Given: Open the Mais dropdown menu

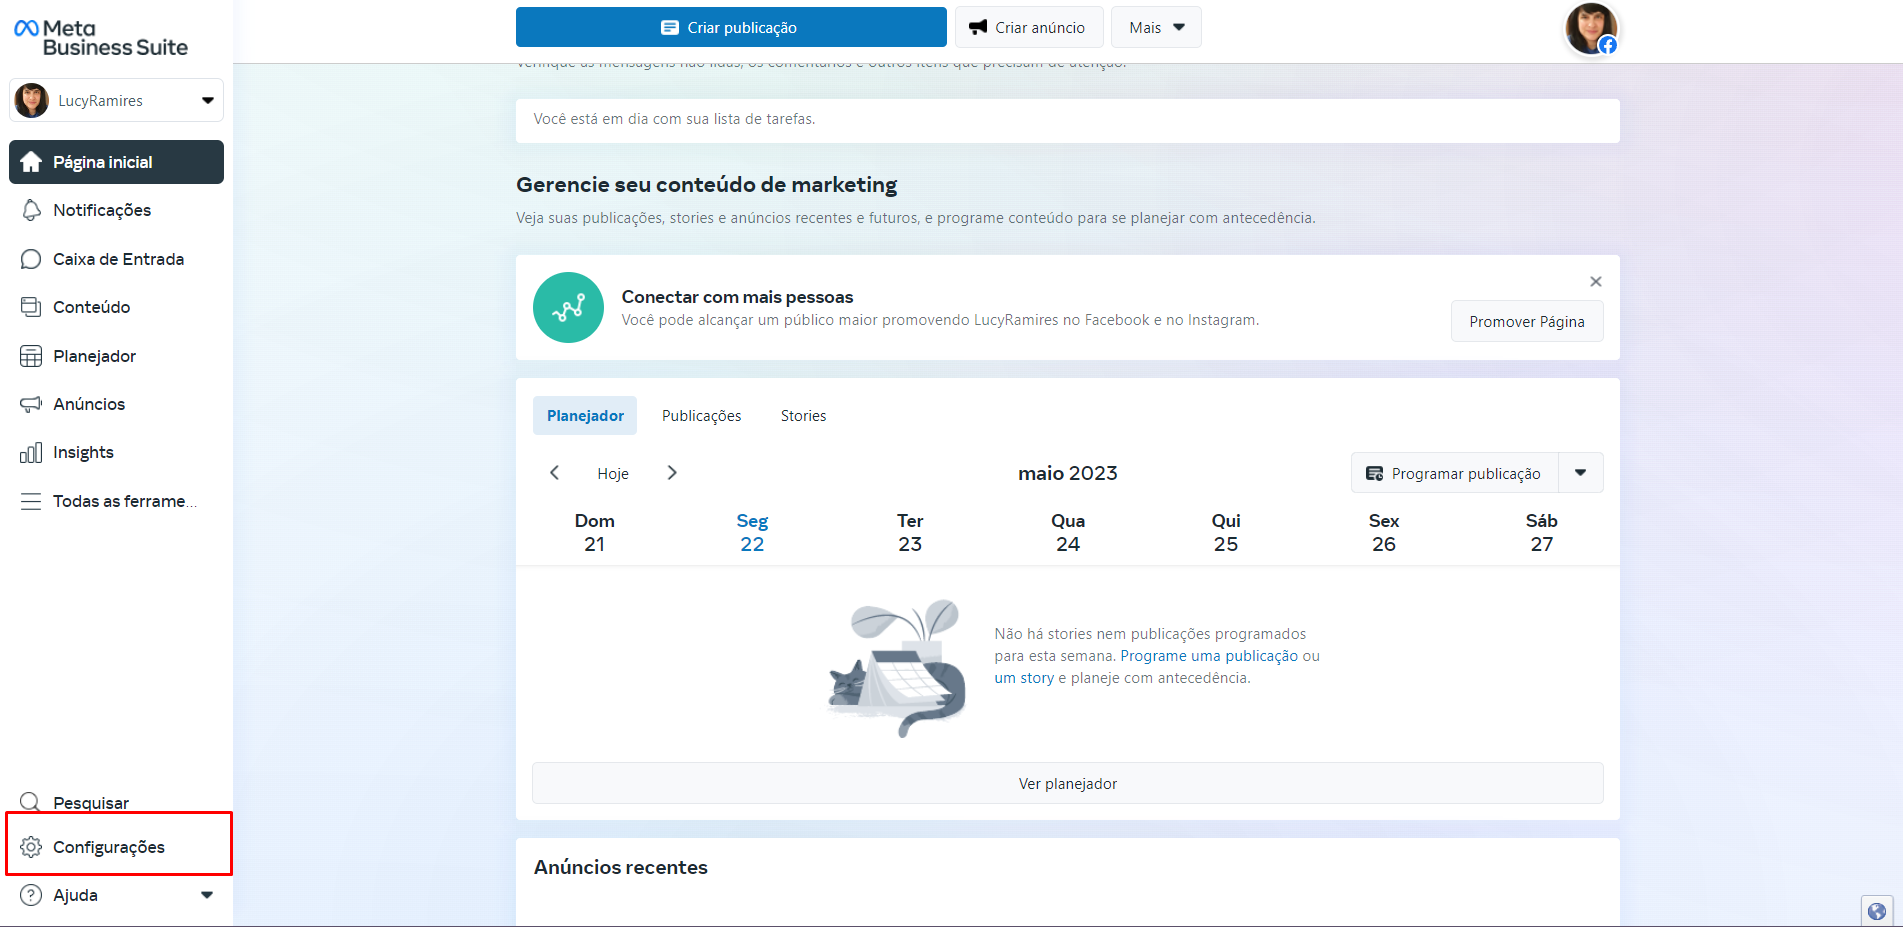Looking at the screenshot, I should 1155,28.
